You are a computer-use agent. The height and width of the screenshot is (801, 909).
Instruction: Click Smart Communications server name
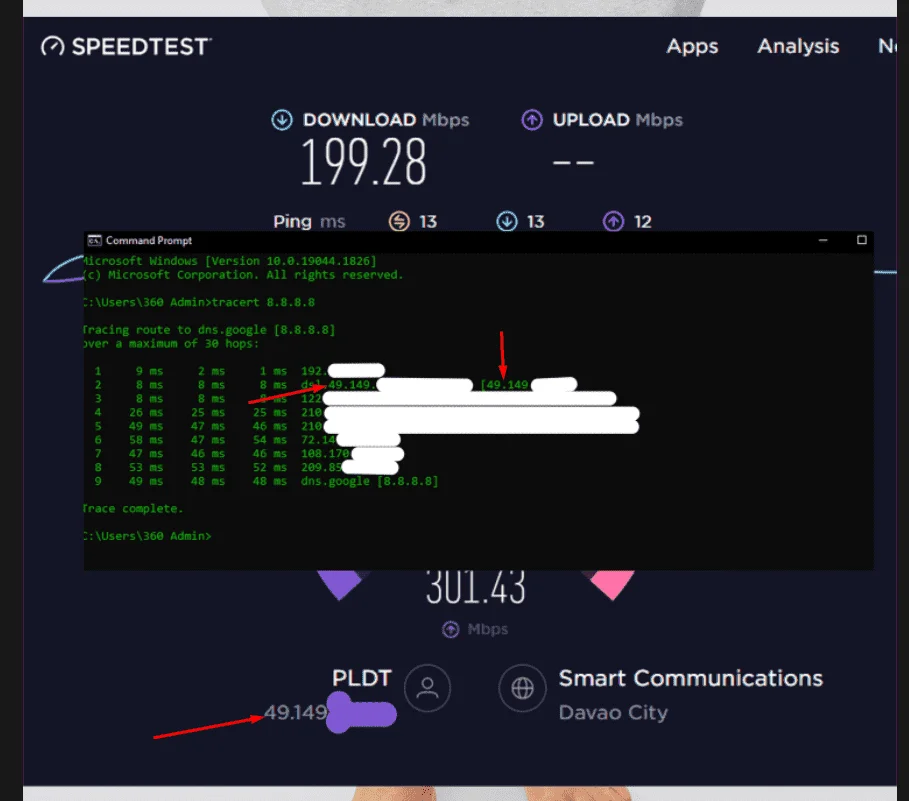[x=690, y=678]
